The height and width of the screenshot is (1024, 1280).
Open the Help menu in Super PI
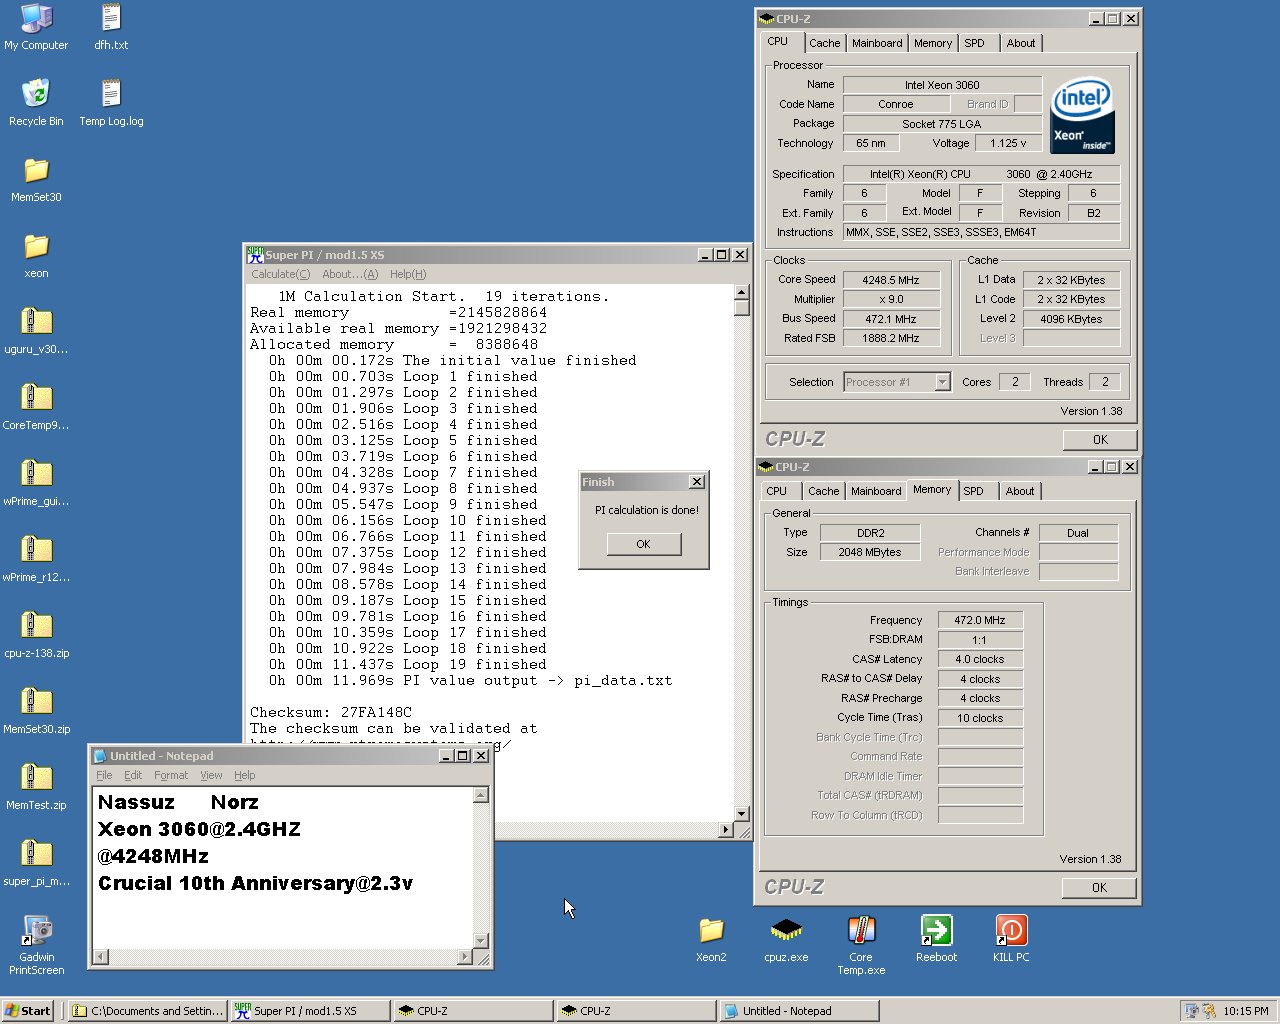408,274
